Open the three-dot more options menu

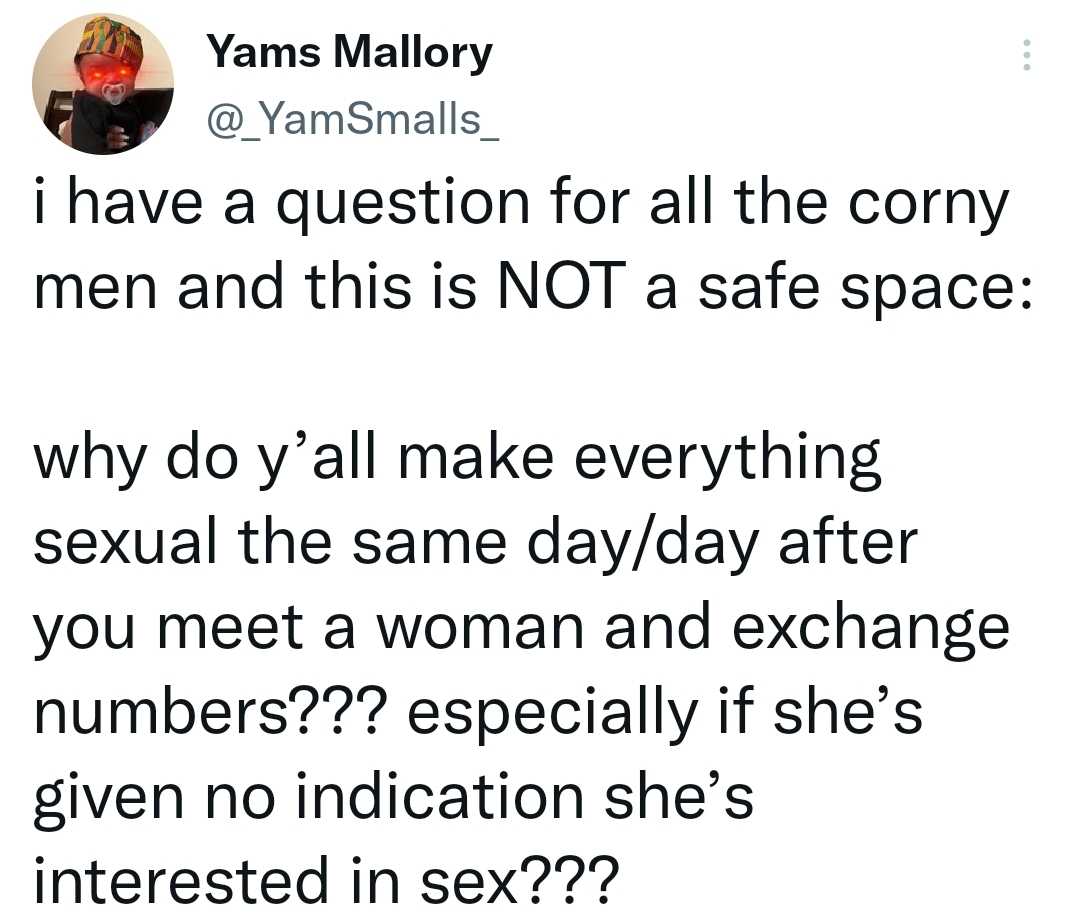[x=1026, y=55]
